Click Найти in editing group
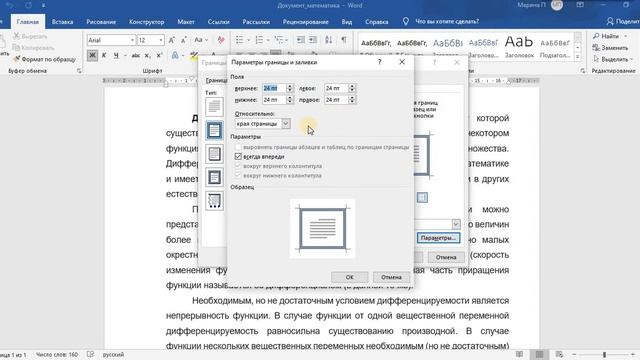This screenshot has width=640, height=360. click(606, 36)
